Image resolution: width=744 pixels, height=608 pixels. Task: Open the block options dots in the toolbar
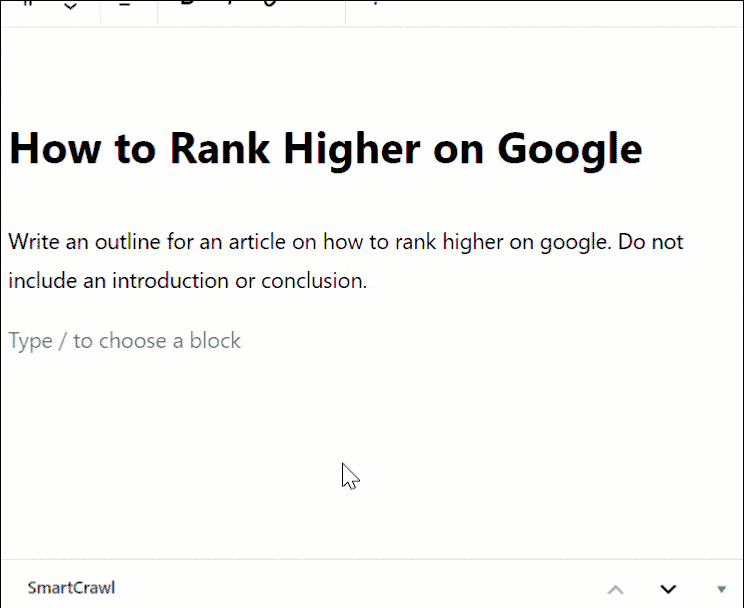(x=375, y=3)
